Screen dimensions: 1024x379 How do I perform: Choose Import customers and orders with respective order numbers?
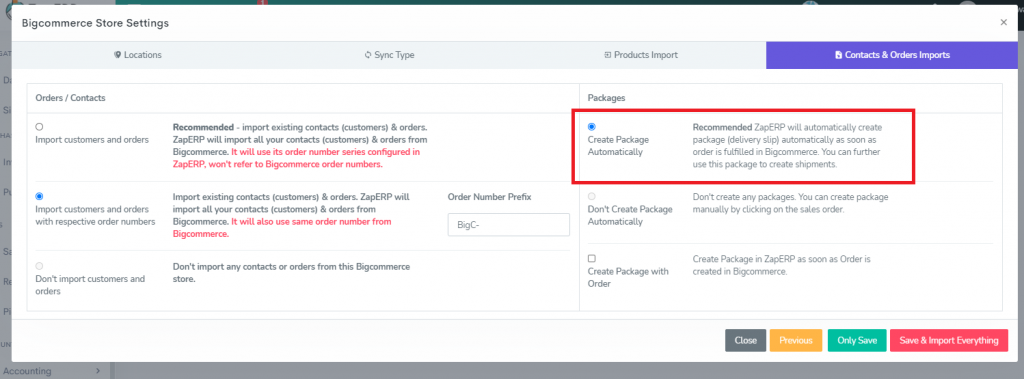(x=39, y=196)
